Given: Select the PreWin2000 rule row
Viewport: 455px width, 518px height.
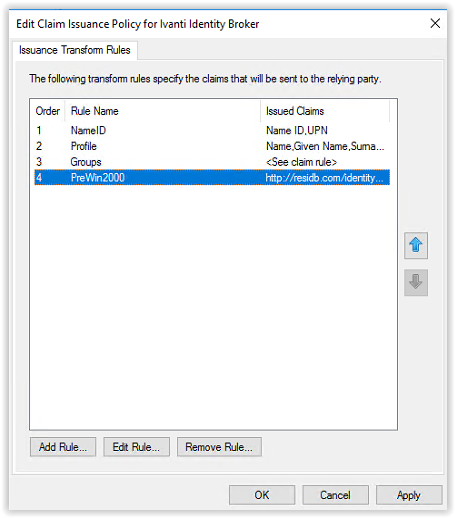Looking at the screenshot, I should [x=212, y=177].
